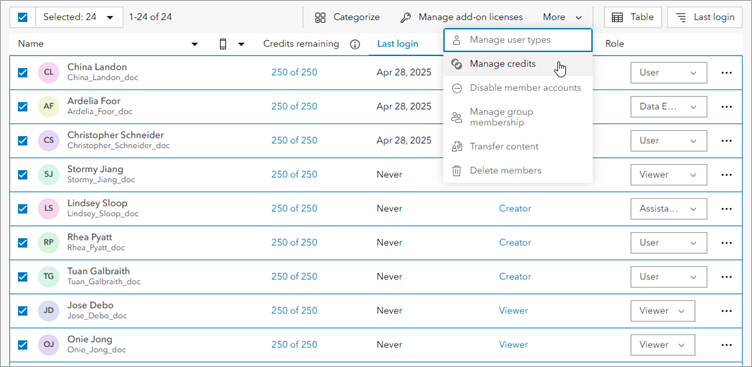Click the Manage add-on licenses key icon
Viewport: 752px width, 367px height.
pyautogui.click(x=405, y=17)
